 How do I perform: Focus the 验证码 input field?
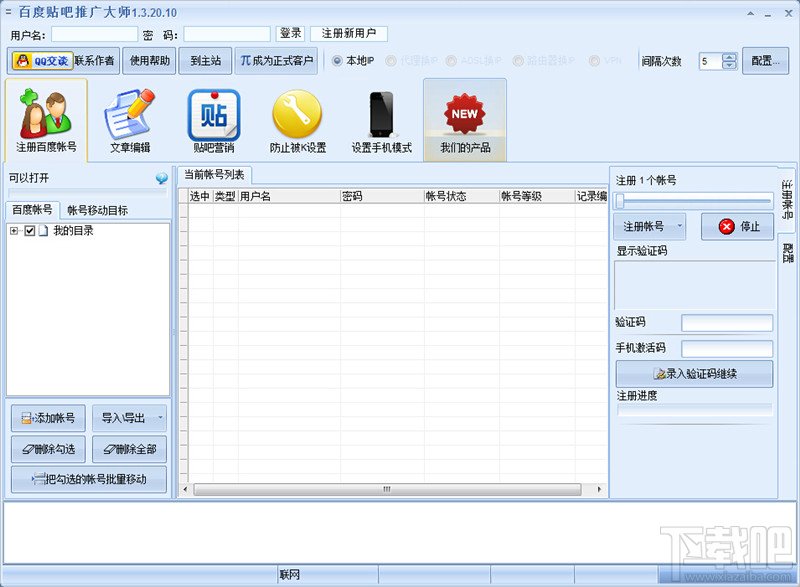[x=727, y=323]
